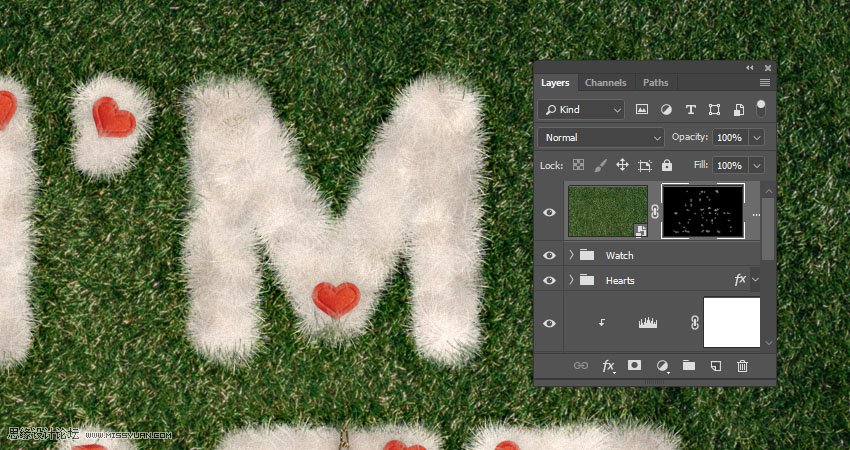Hide the Watch group layer
This screenshot has width=850, height=450.
point(549,256)
